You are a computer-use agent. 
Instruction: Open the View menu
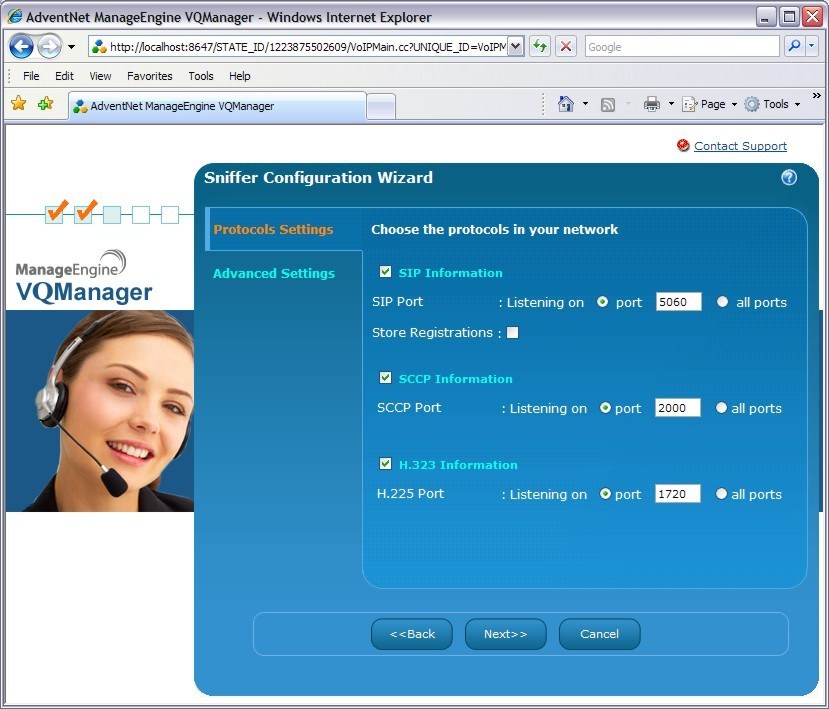pyautogui.click(x=100, y=76)
